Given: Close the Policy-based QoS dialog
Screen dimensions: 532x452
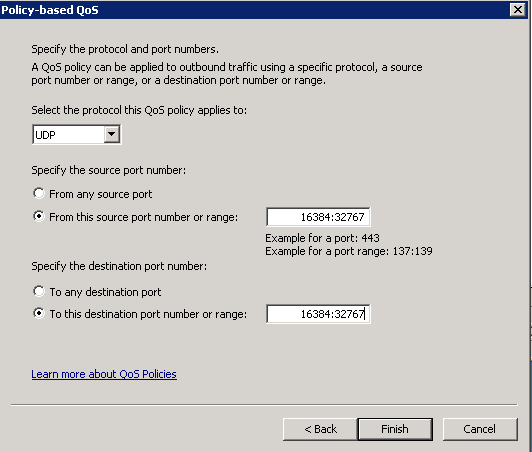Looking at the screenshot, I should (518, 10).
